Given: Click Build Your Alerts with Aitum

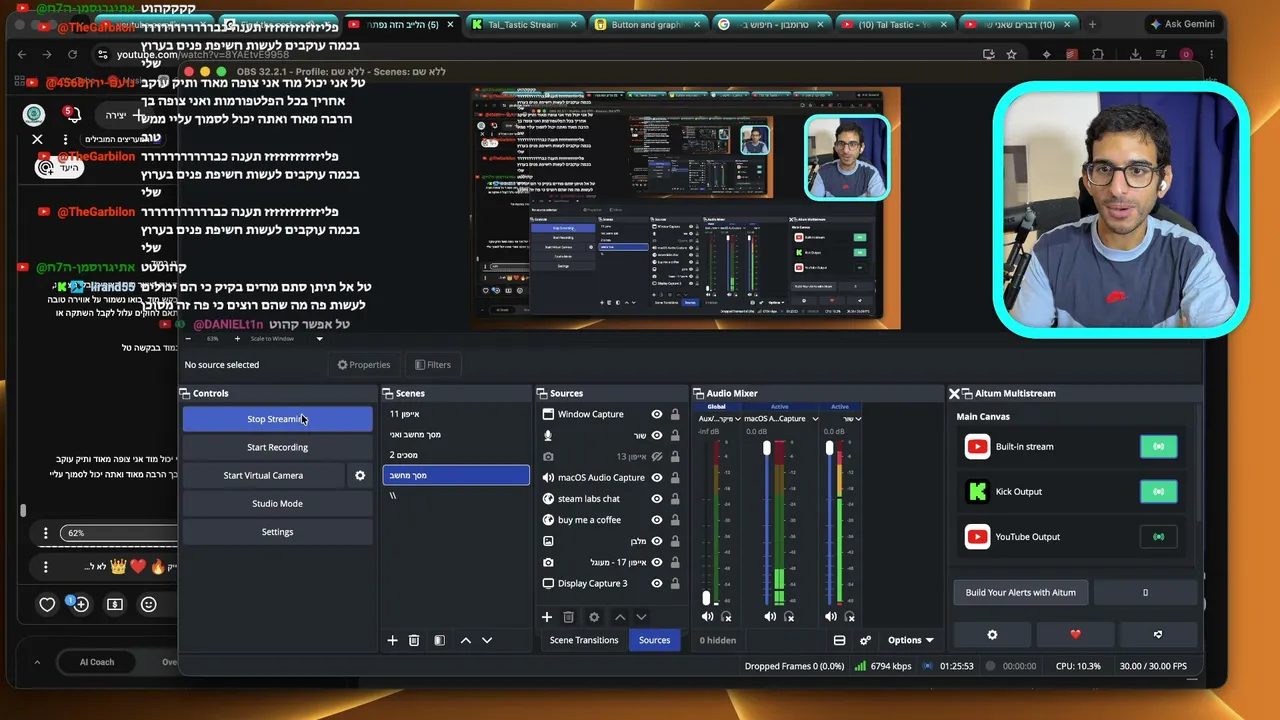Looking at the screenshot, I should coord(1021,593).
